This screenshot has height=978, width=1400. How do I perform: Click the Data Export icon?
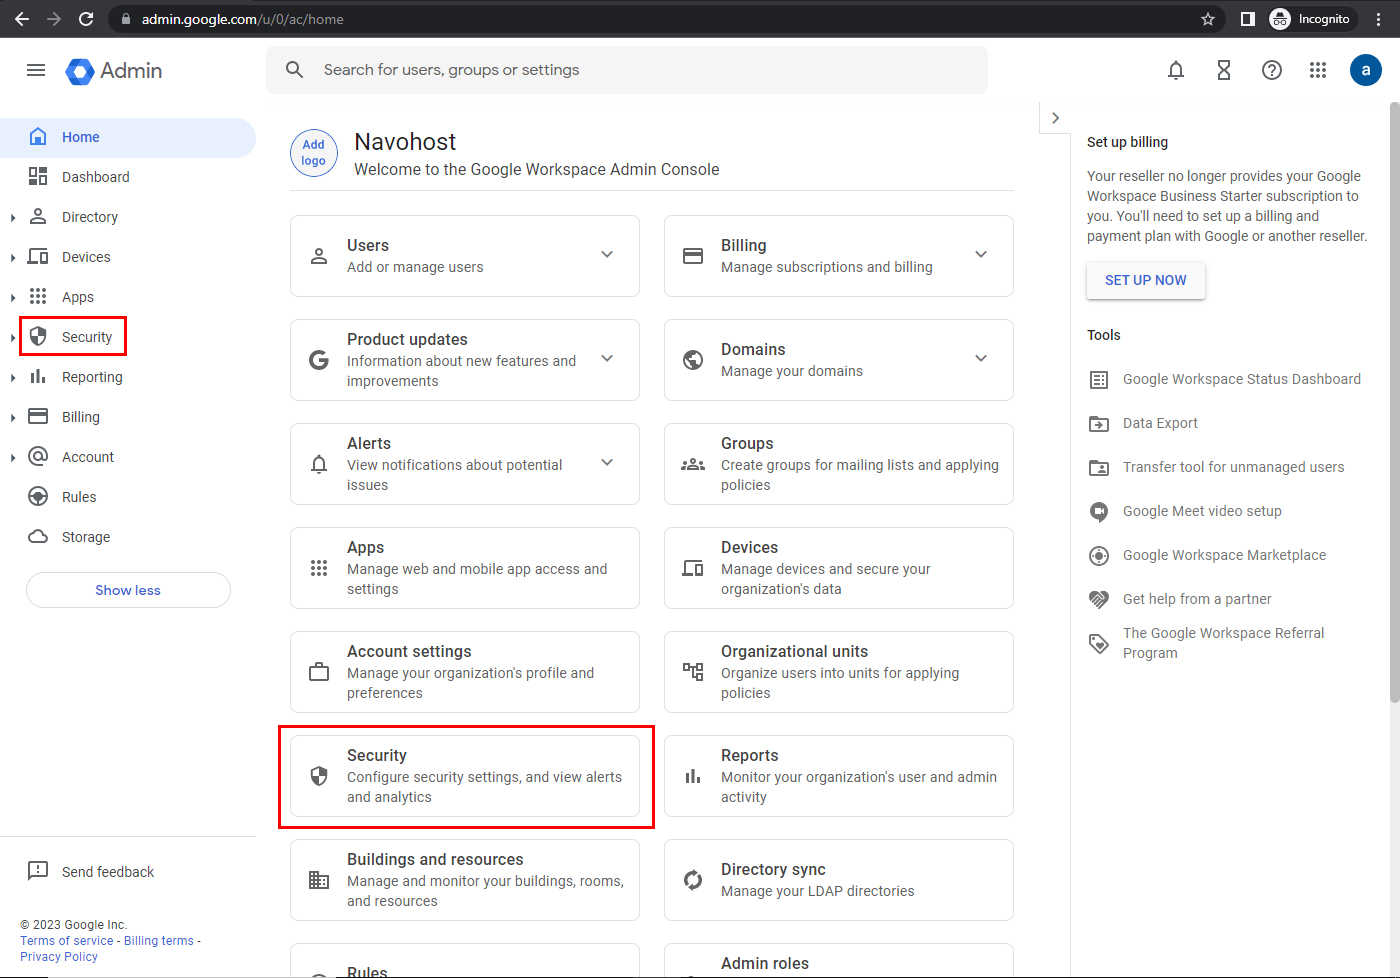coord(1099,424)
